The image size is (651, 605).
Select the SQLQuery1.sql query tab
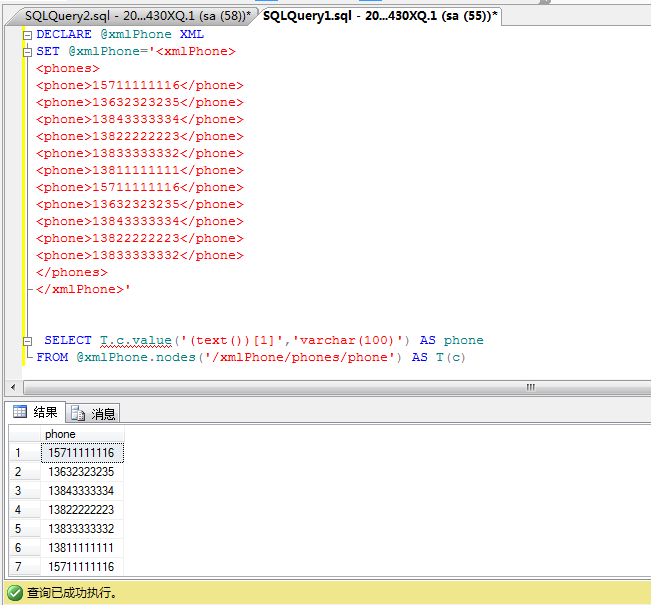click(378, 16)
